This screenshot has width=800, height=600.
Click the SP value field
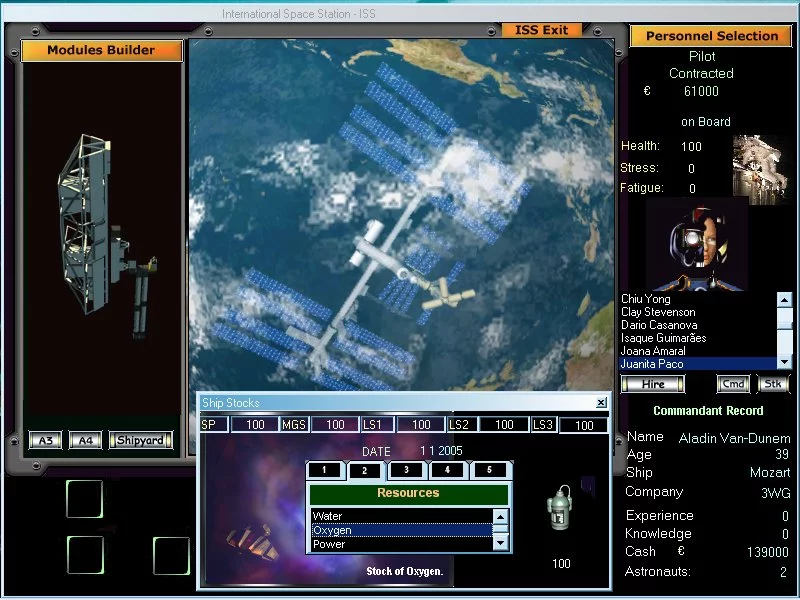(x=255, y=425)
